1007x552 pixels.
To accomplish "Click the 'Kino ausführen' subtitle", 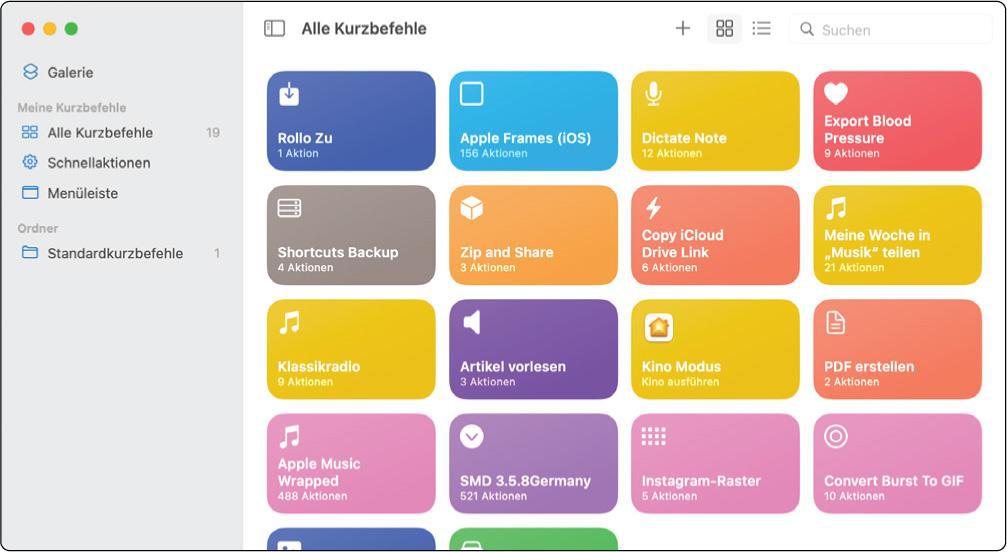I will pos(680,382).
